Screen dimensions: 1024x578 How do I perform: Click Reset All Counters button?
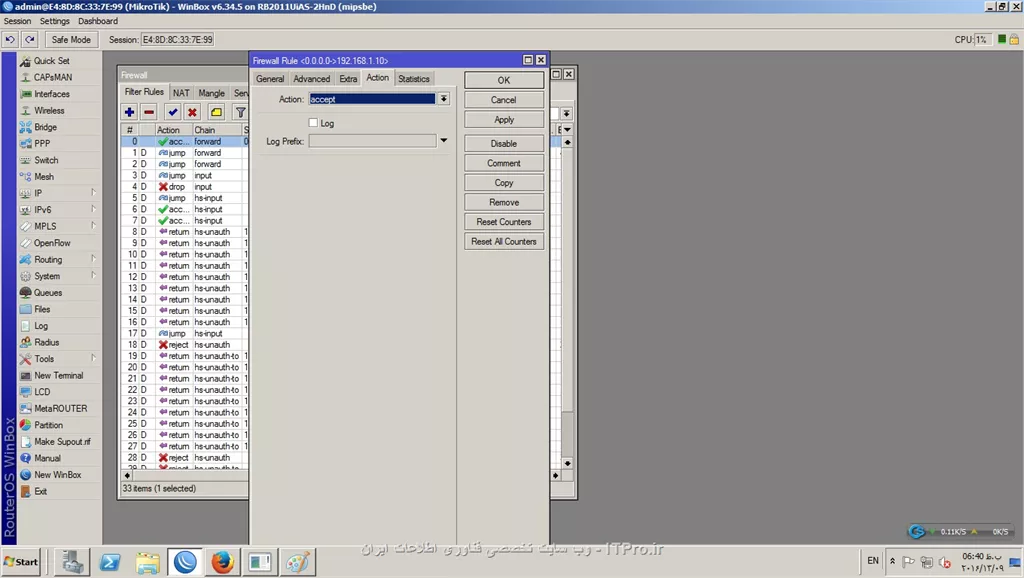click(x=504, y=242)
